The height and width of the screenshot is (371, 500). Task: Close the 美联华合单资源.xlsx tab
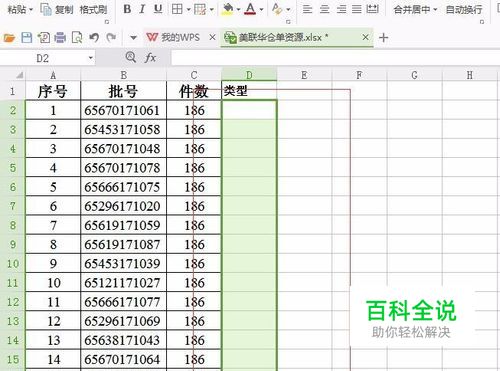[x=366, y=37]
